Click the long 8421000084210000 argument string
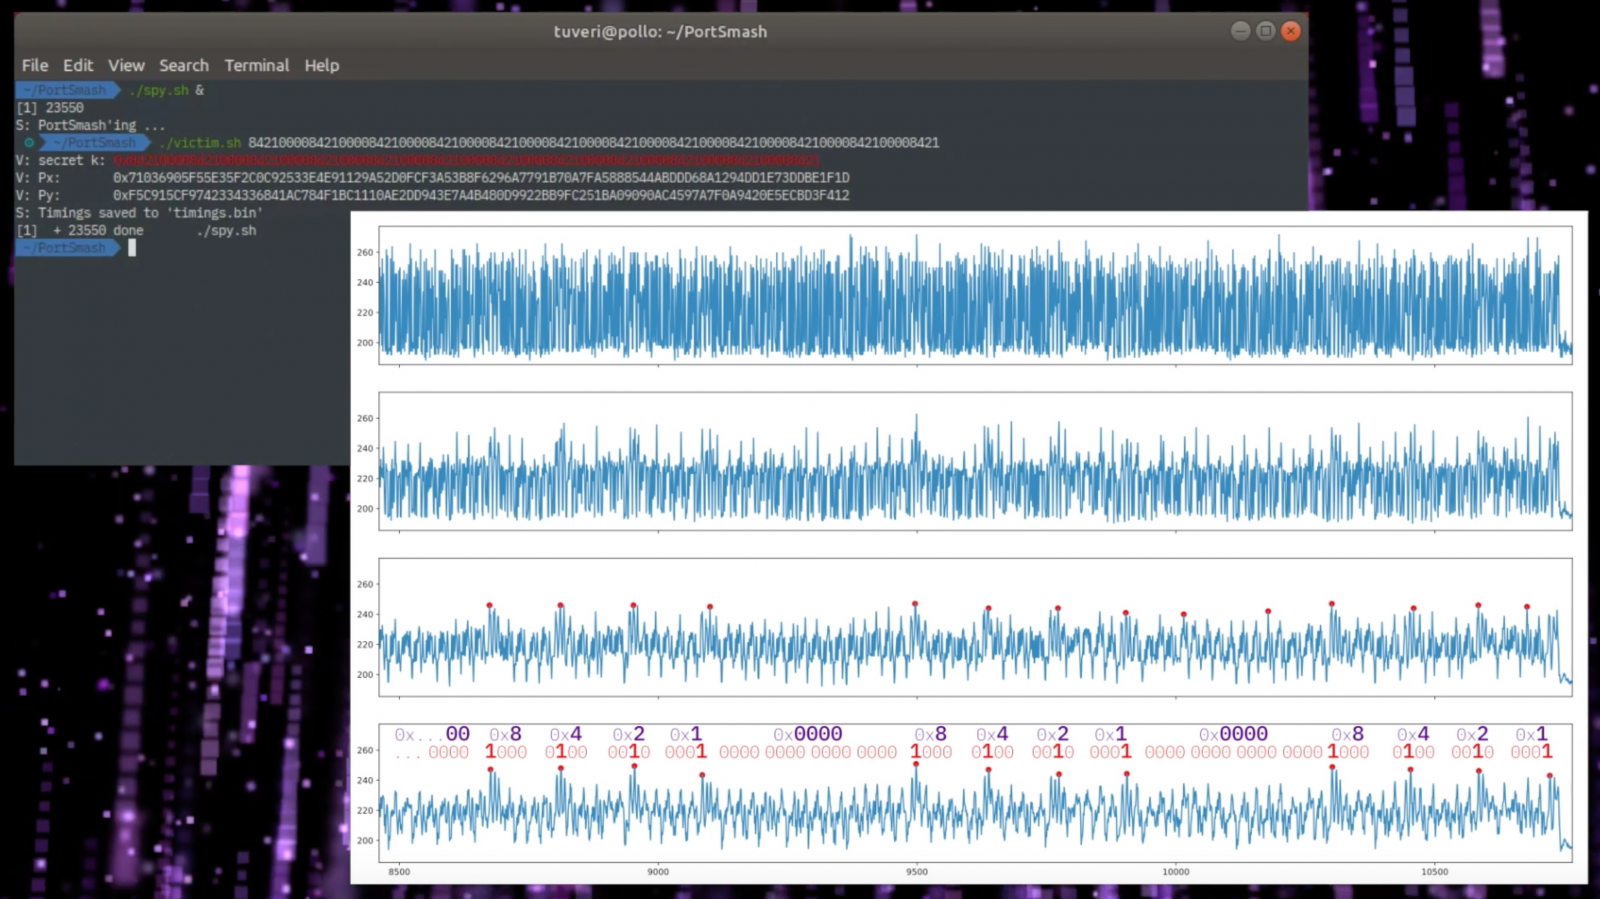Screen dimensions: 1600x899 594,143
